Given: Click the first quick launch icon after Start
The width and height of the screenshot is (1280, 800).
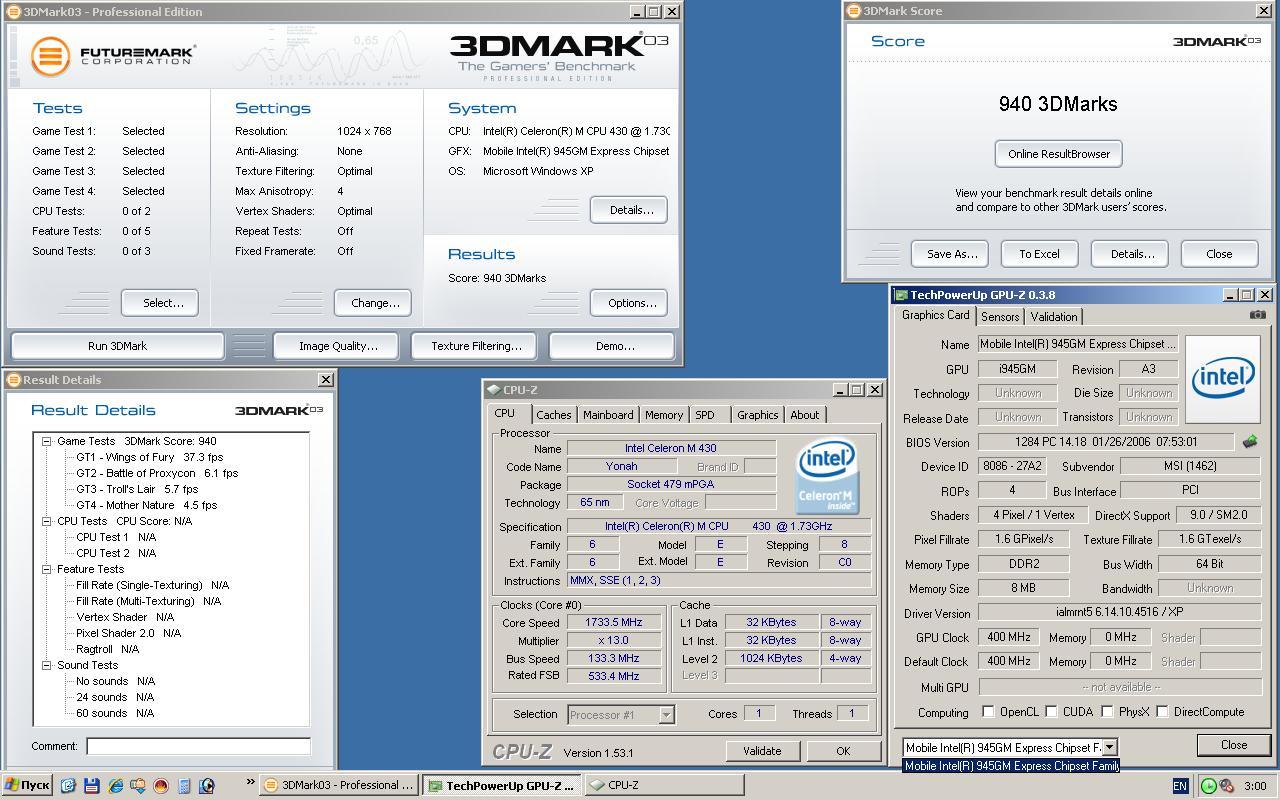Looking at the screenshot, I should point(68,786).
